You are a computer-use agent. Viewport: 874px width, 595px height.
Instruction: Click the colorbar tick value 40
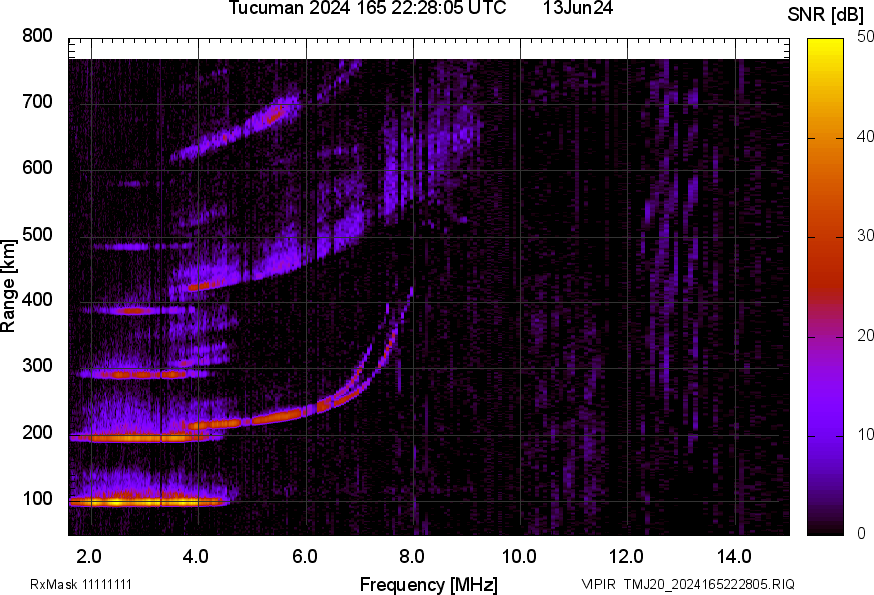865,137
